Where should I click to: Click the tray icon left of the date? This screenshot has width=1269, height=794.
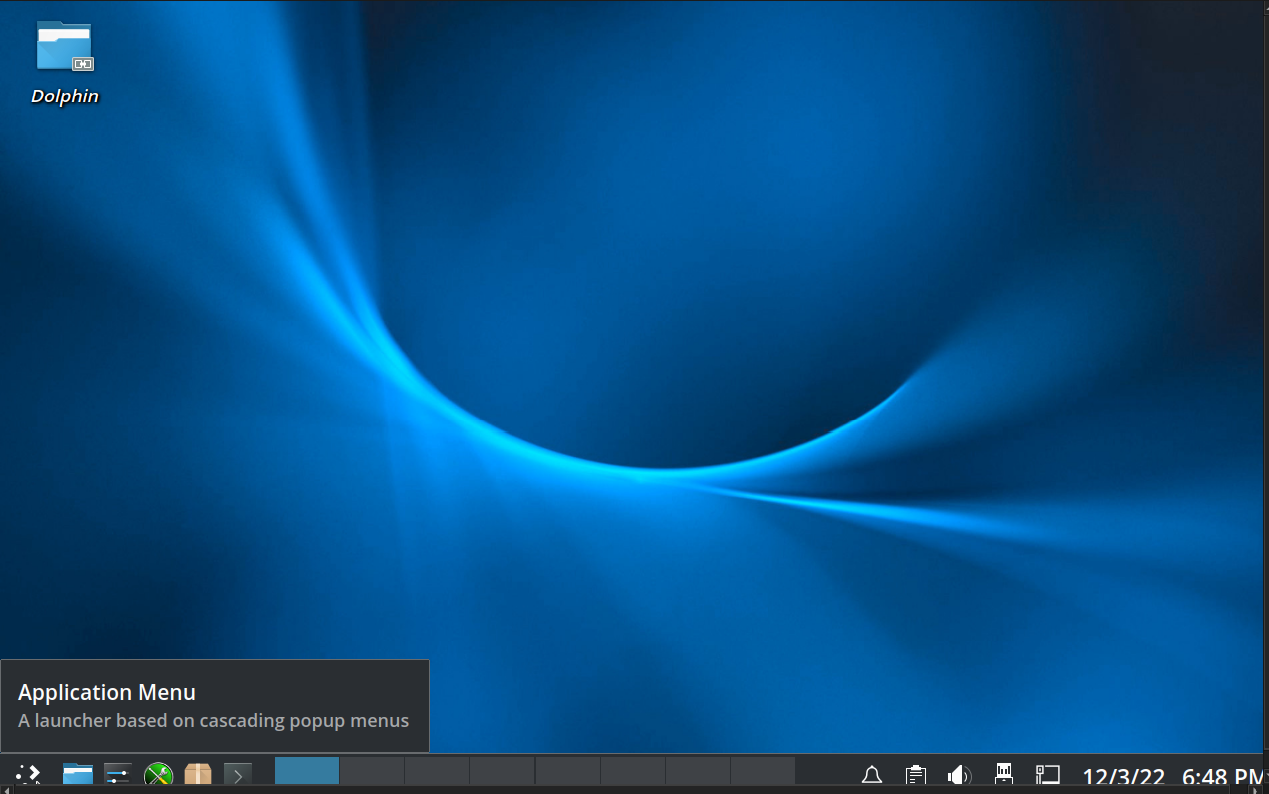pos(1047,775)
